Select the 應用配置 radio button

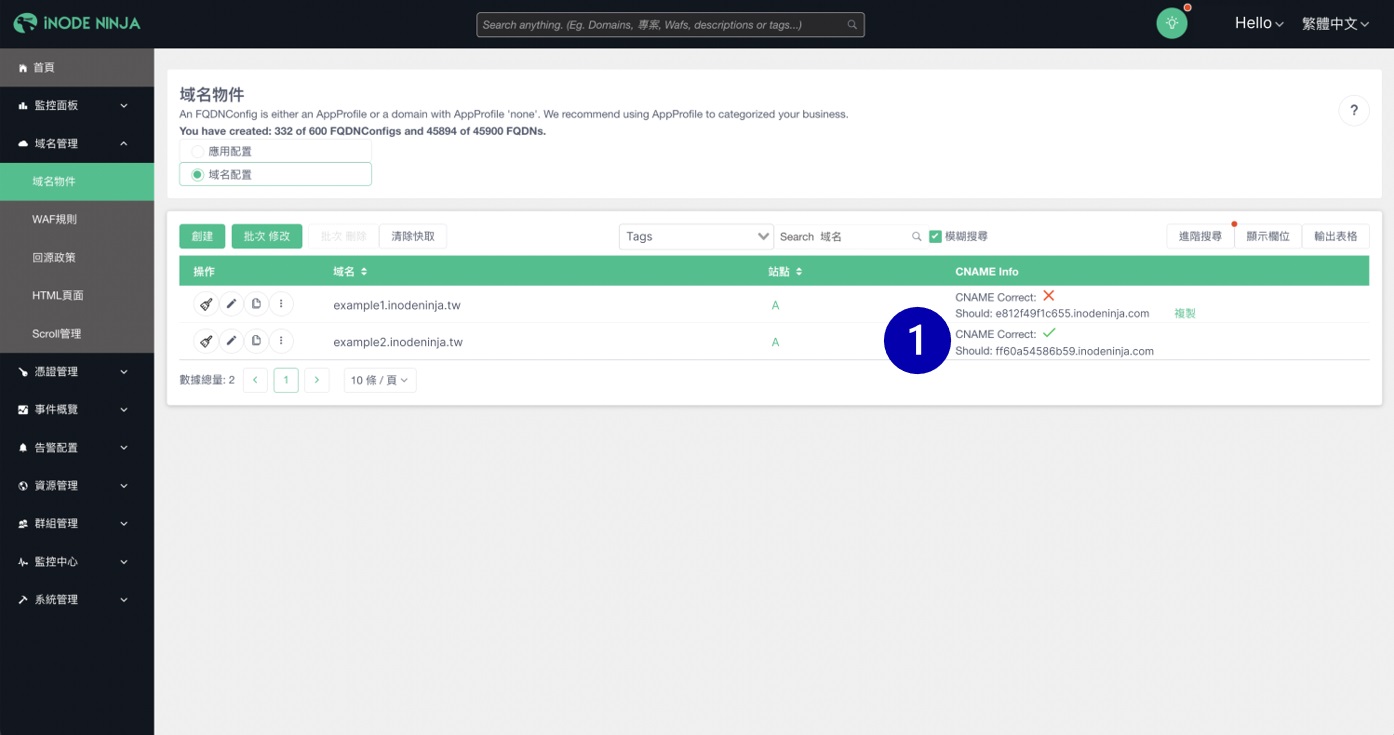(x=198, y=151)
